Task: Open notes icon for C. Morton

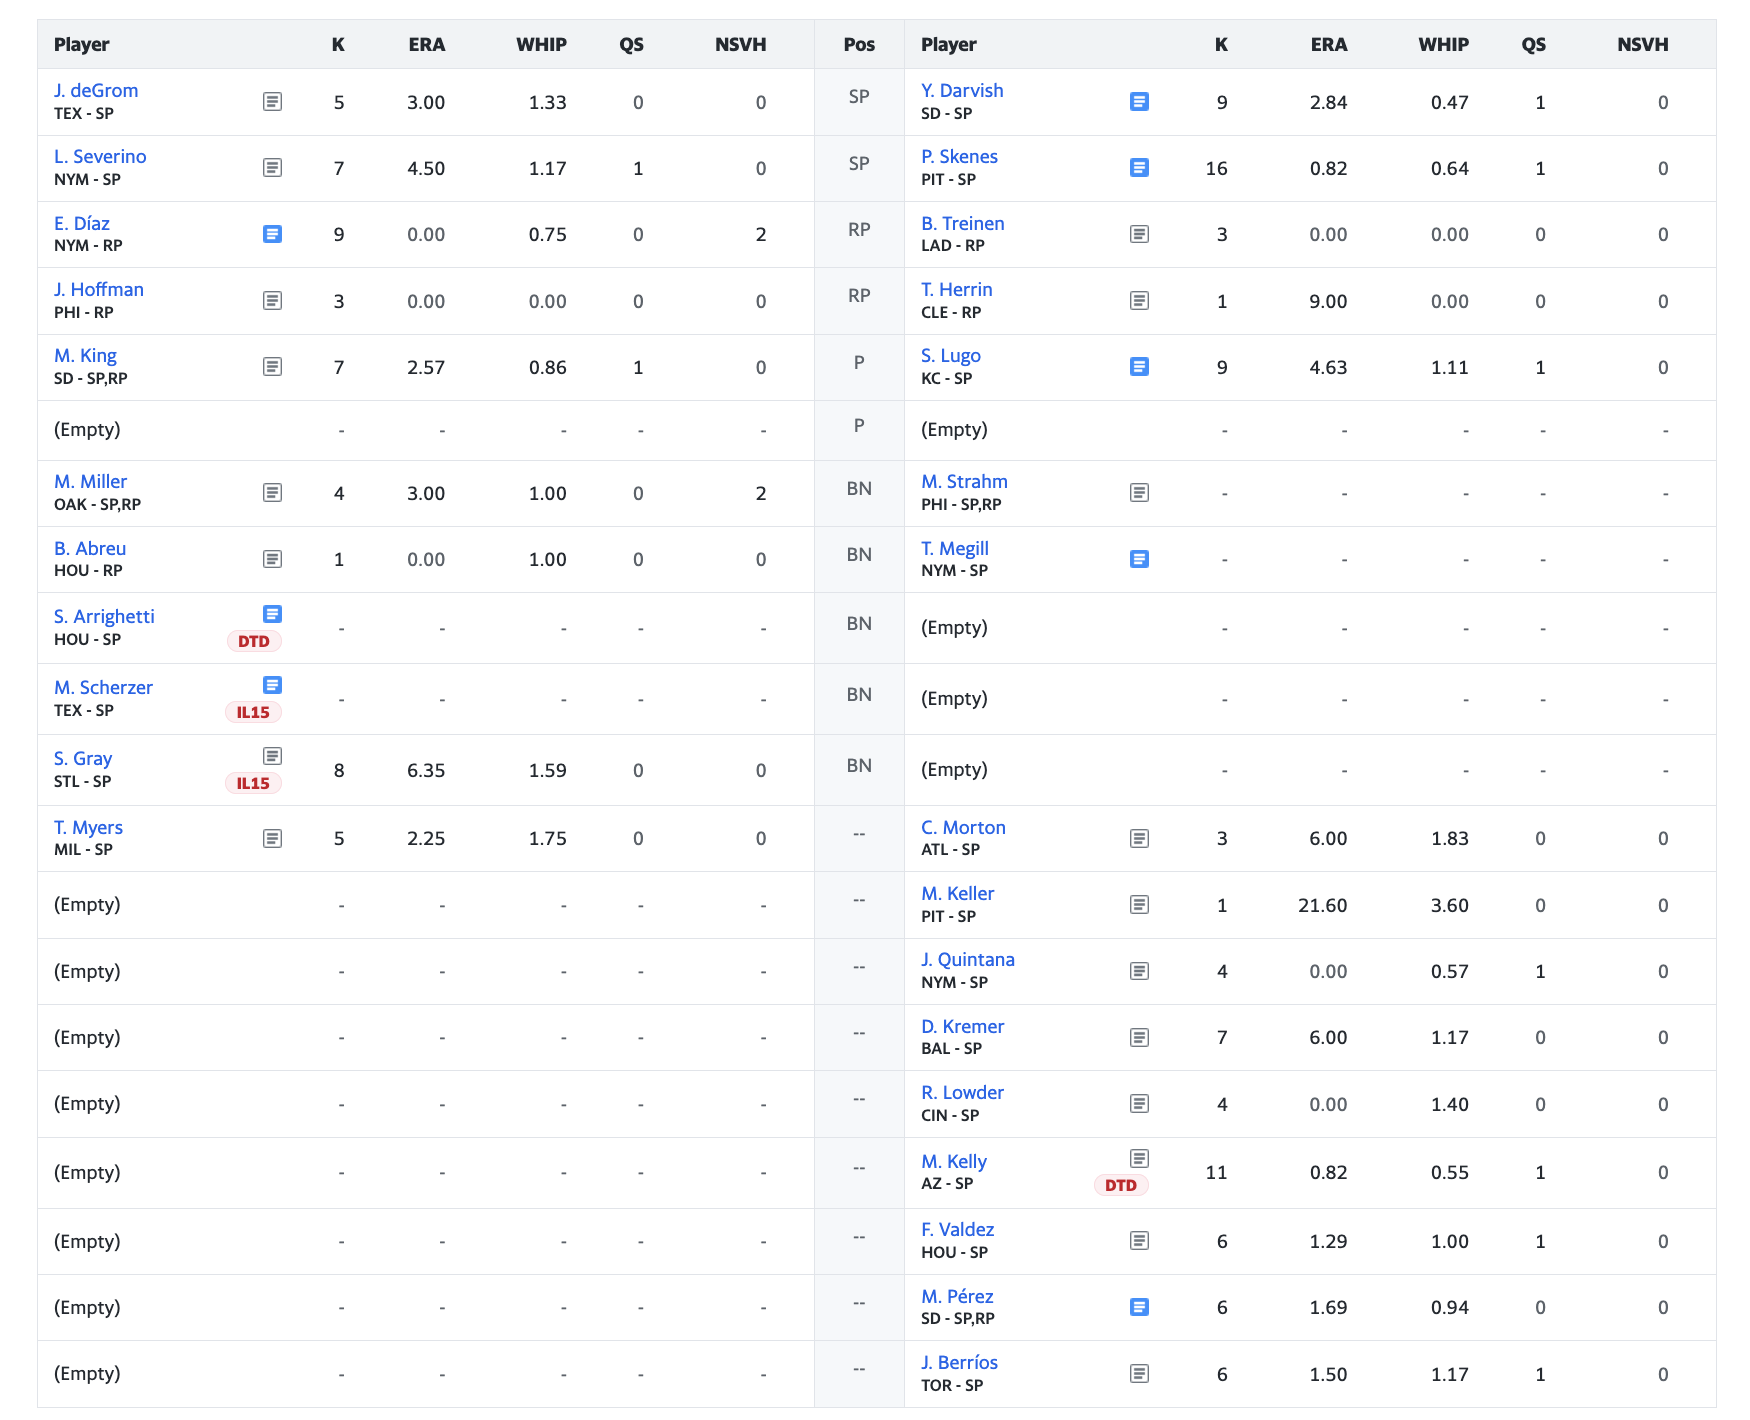Action: tap(1139, 838)
